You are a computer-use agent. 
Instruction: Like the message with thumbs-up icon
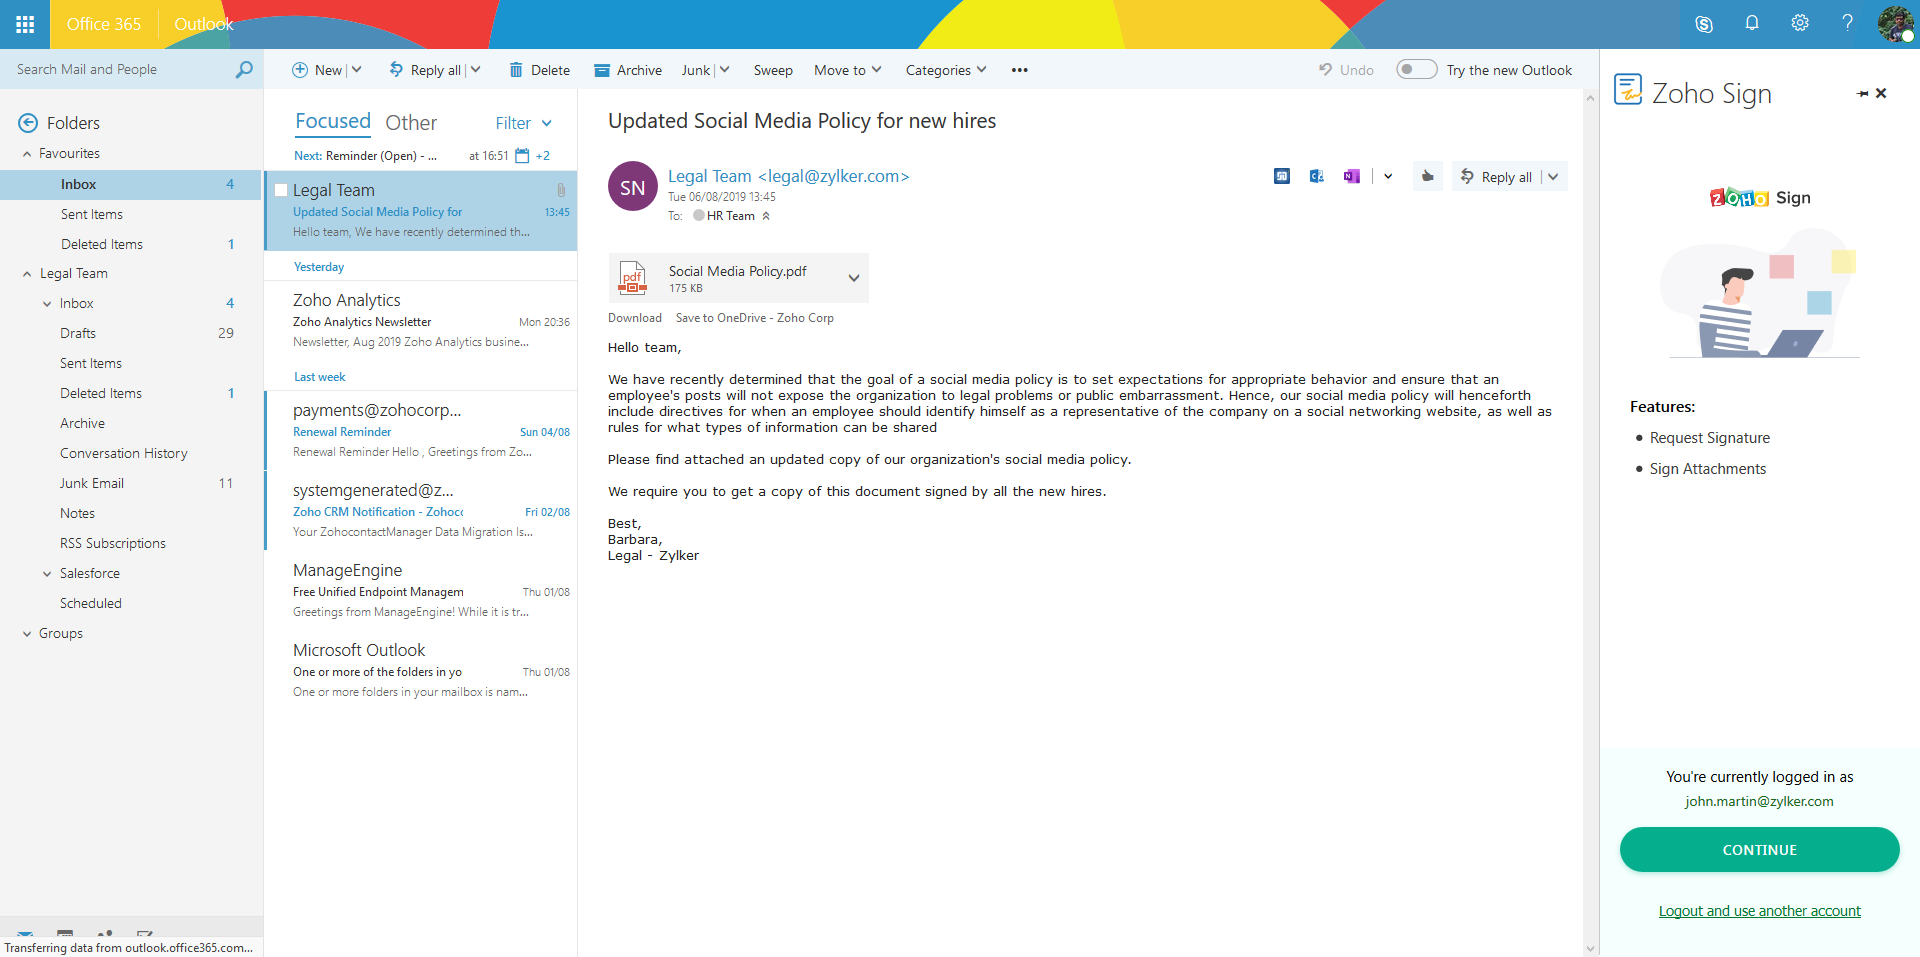pos(1427,176)
